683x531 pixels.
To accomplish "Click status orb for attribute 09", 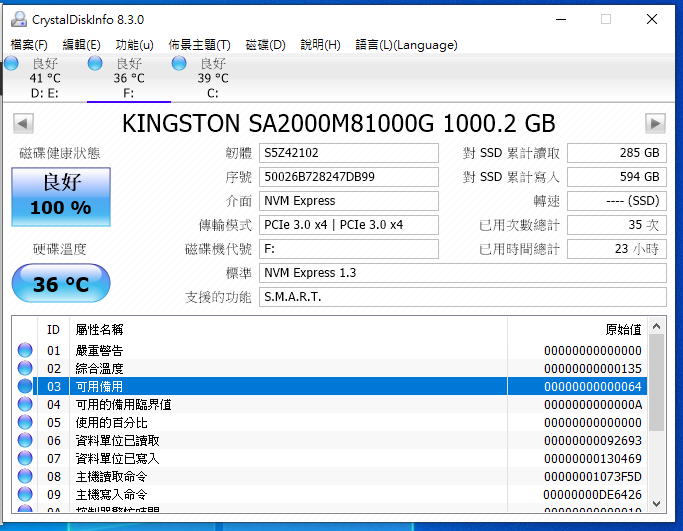I will 25,494.
